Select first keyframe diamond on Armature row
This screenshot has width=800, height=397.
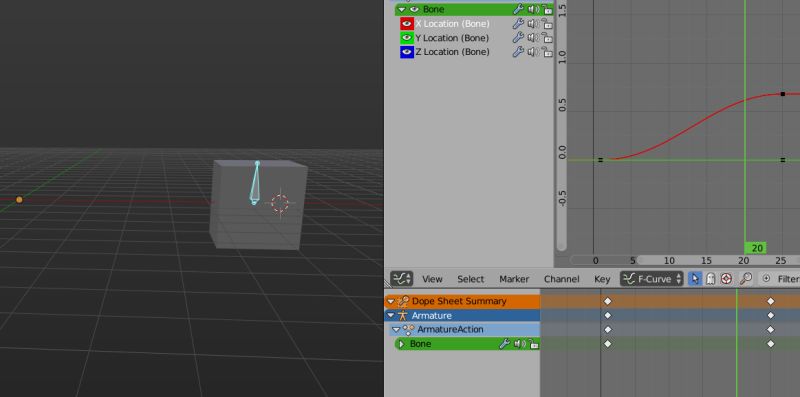607,315
